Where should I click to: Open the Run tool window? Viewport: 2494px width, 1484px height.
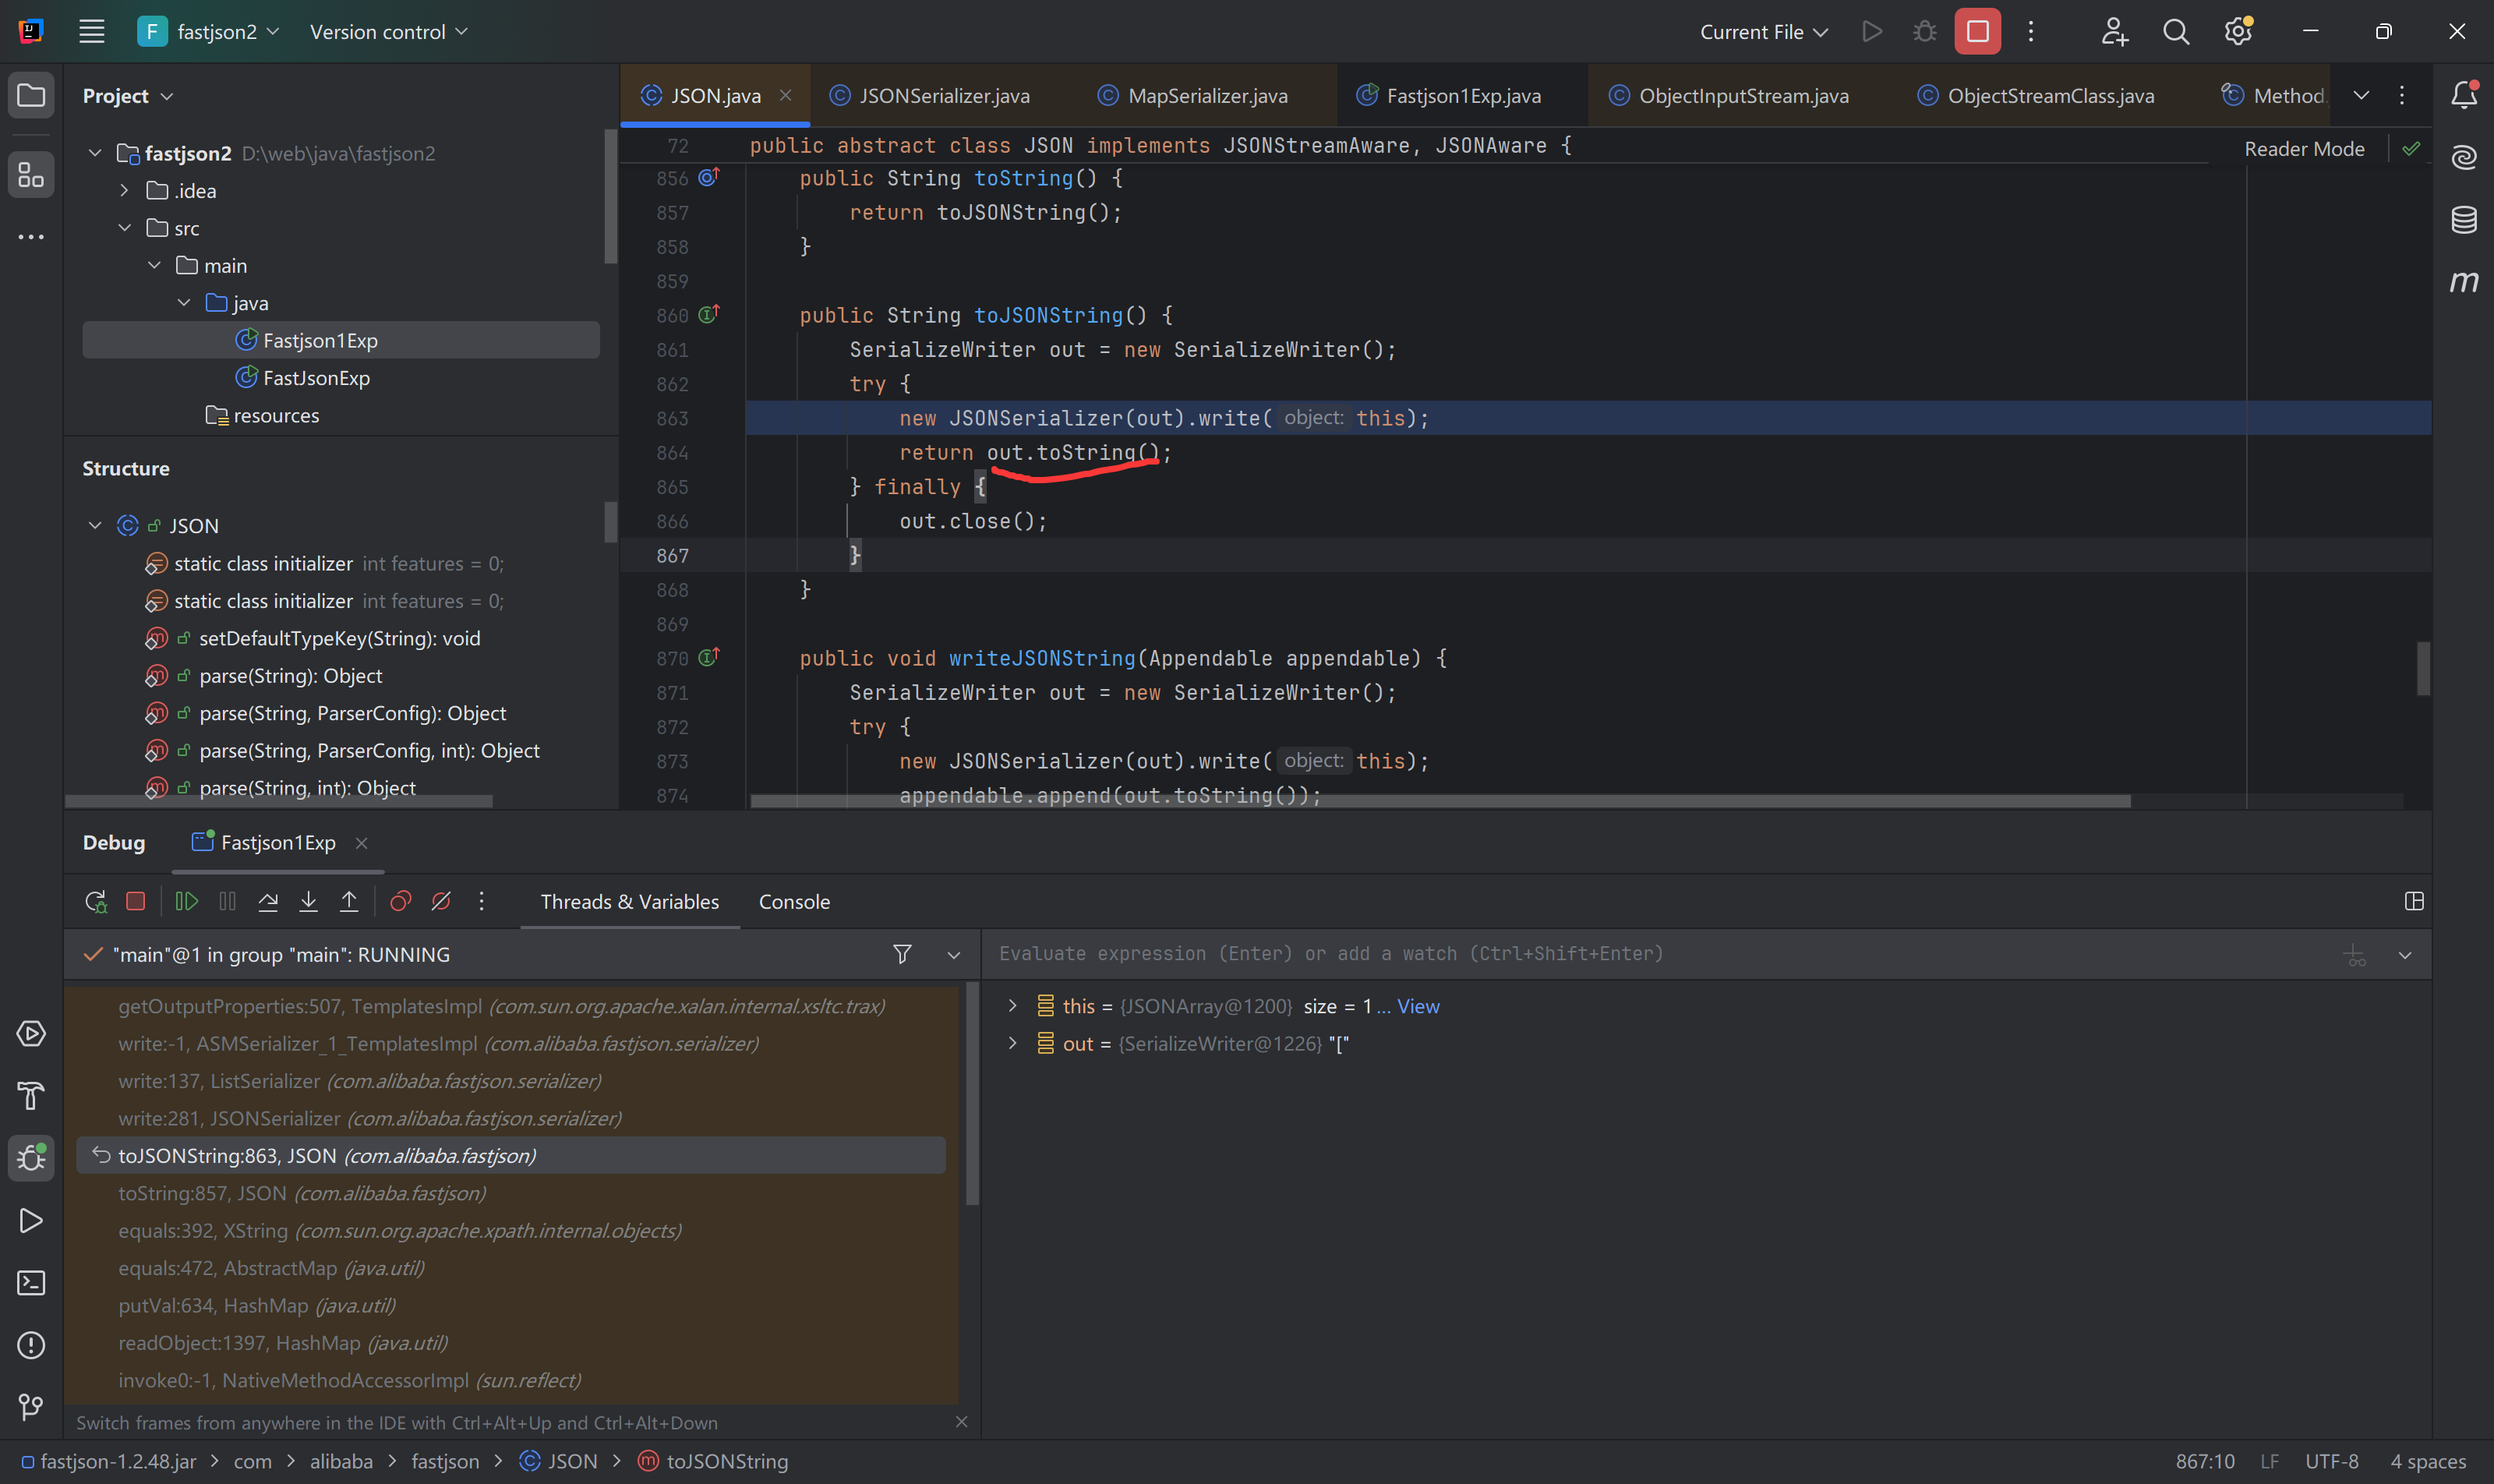(31, 1221)
